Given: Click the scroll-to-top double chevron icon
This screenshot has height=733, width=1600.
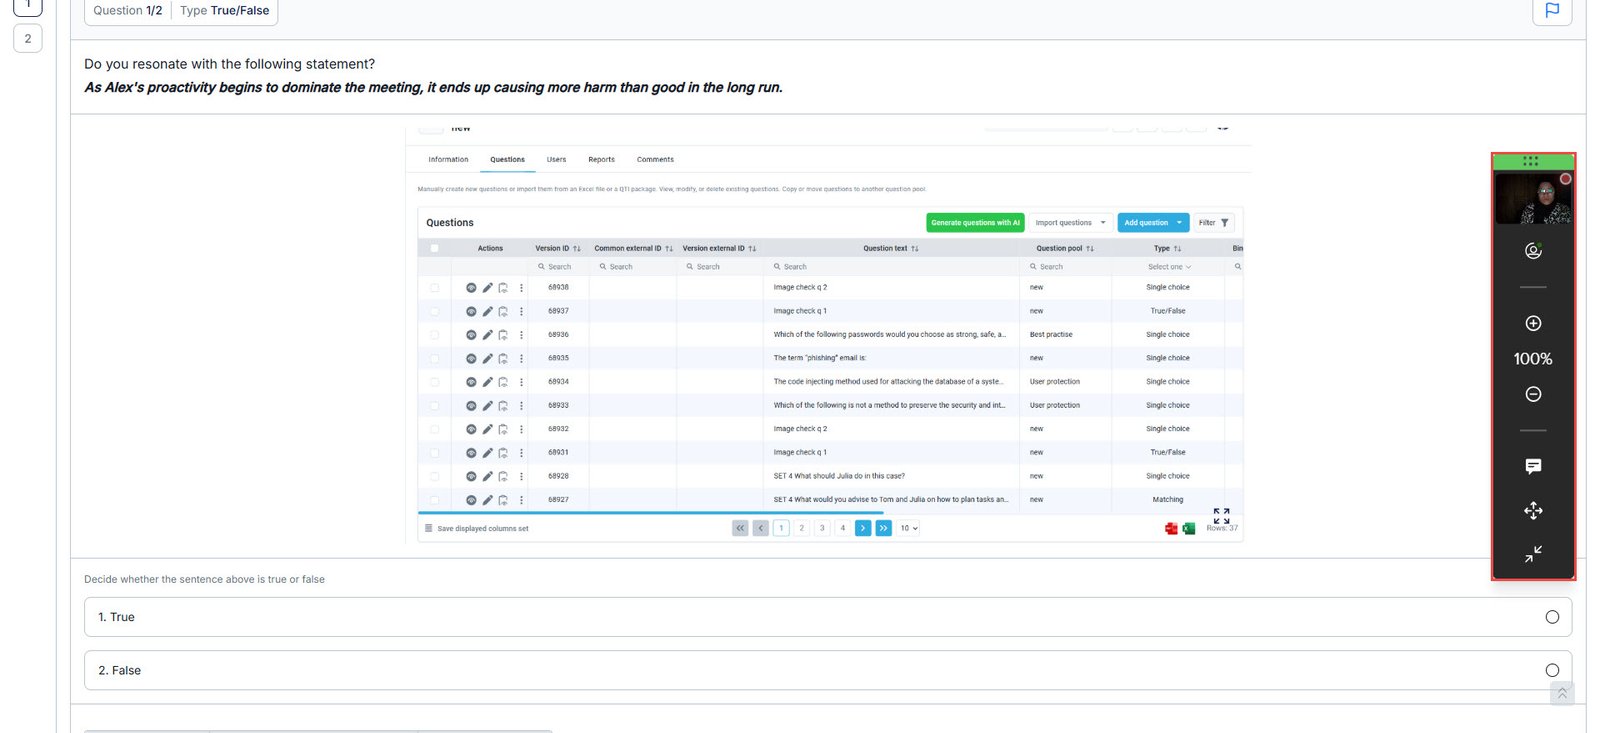Looking at the screenshot, I should (1561, 693).
